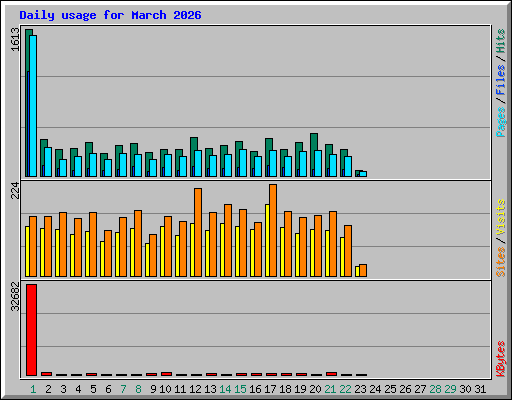Click the KBytes legend label
The image size is (512, 400).
click(x=500, y=359)
